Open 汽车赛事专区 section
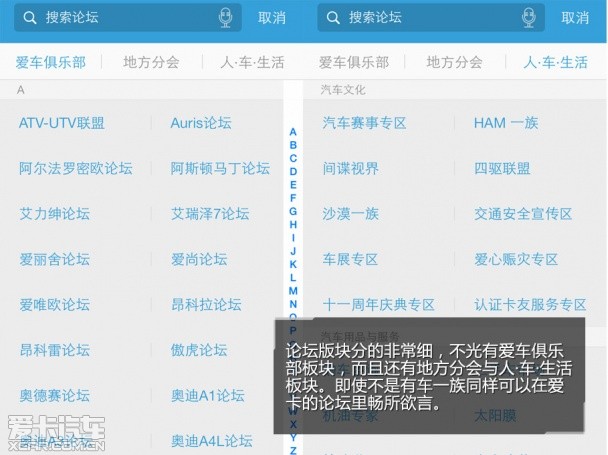608x455 pixels. [364, 123]
